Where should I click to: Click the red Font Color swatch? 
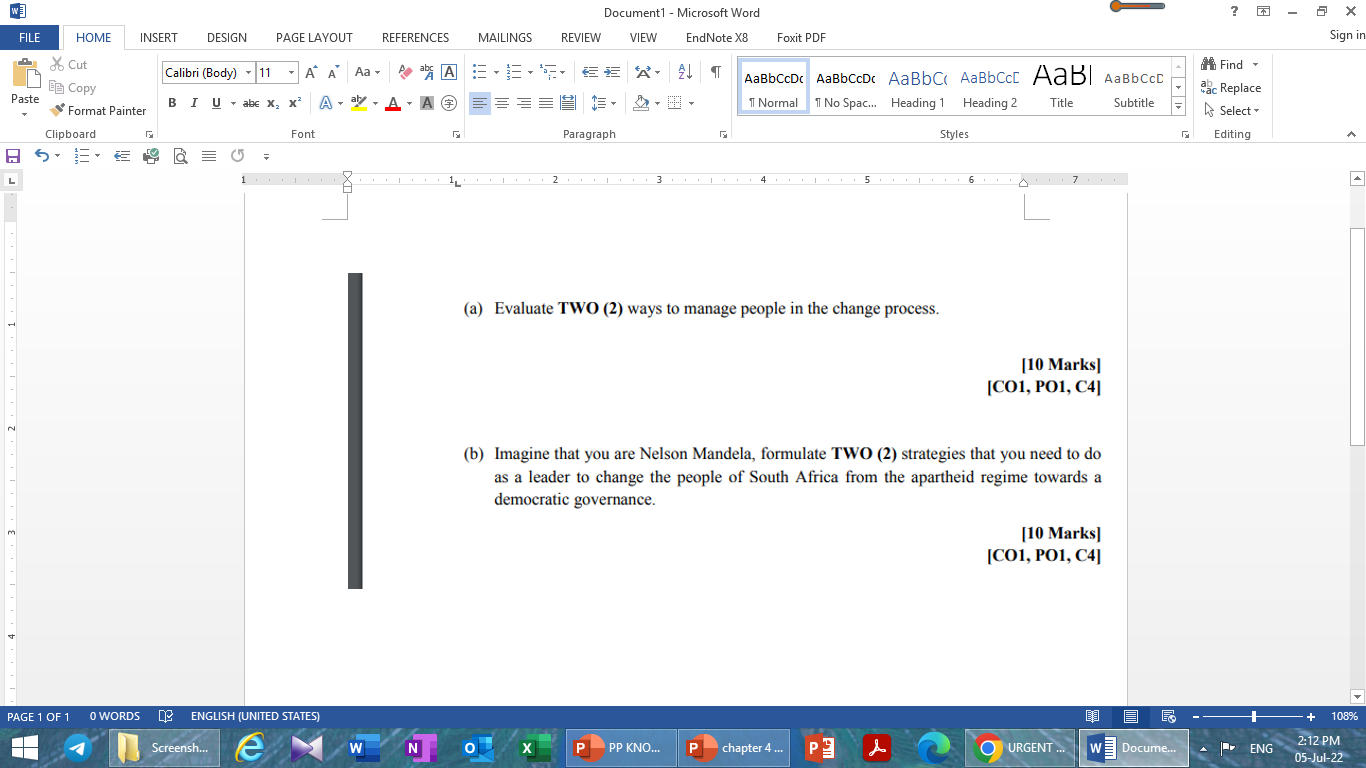[x=395, y=102]
